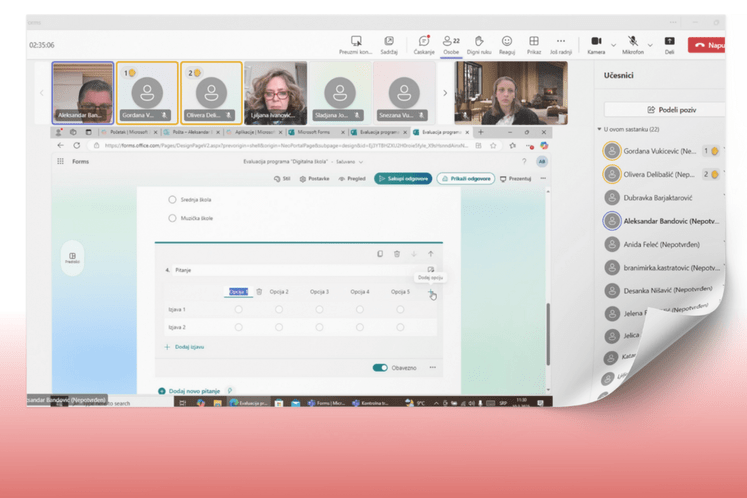Move the question up with arrow icon
The height and width of the screenshot is (498, 747).
coord(431,254)
